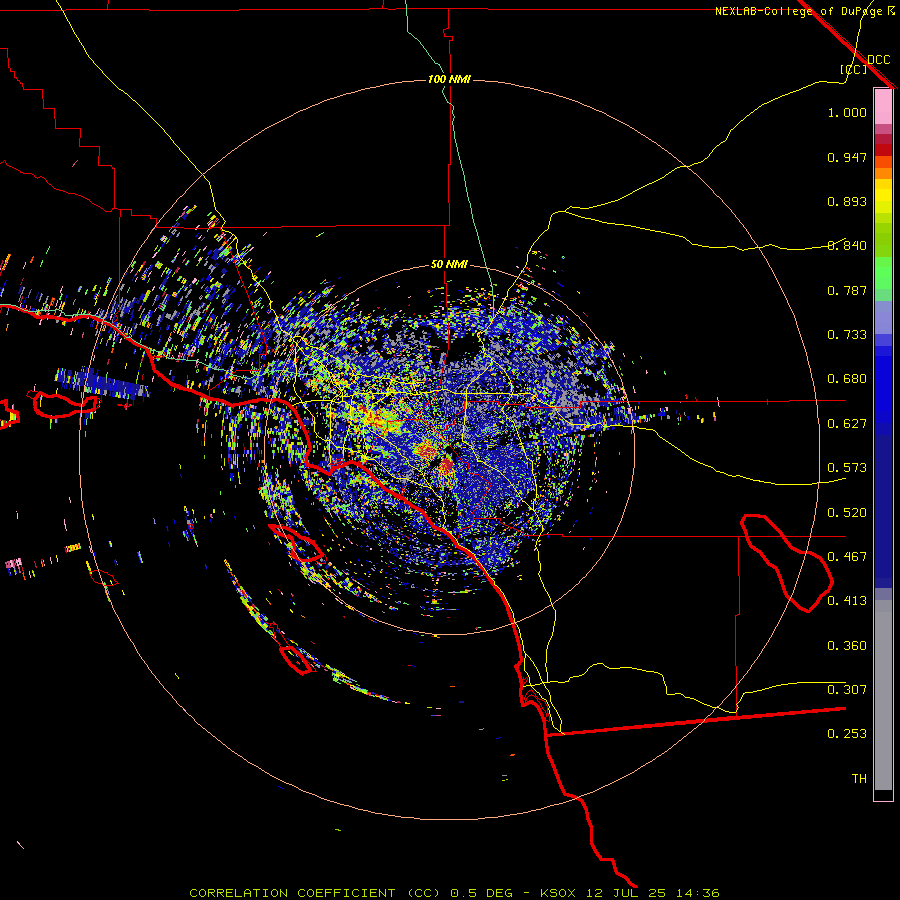Click the 0.467 scale value

pos(847,557)
